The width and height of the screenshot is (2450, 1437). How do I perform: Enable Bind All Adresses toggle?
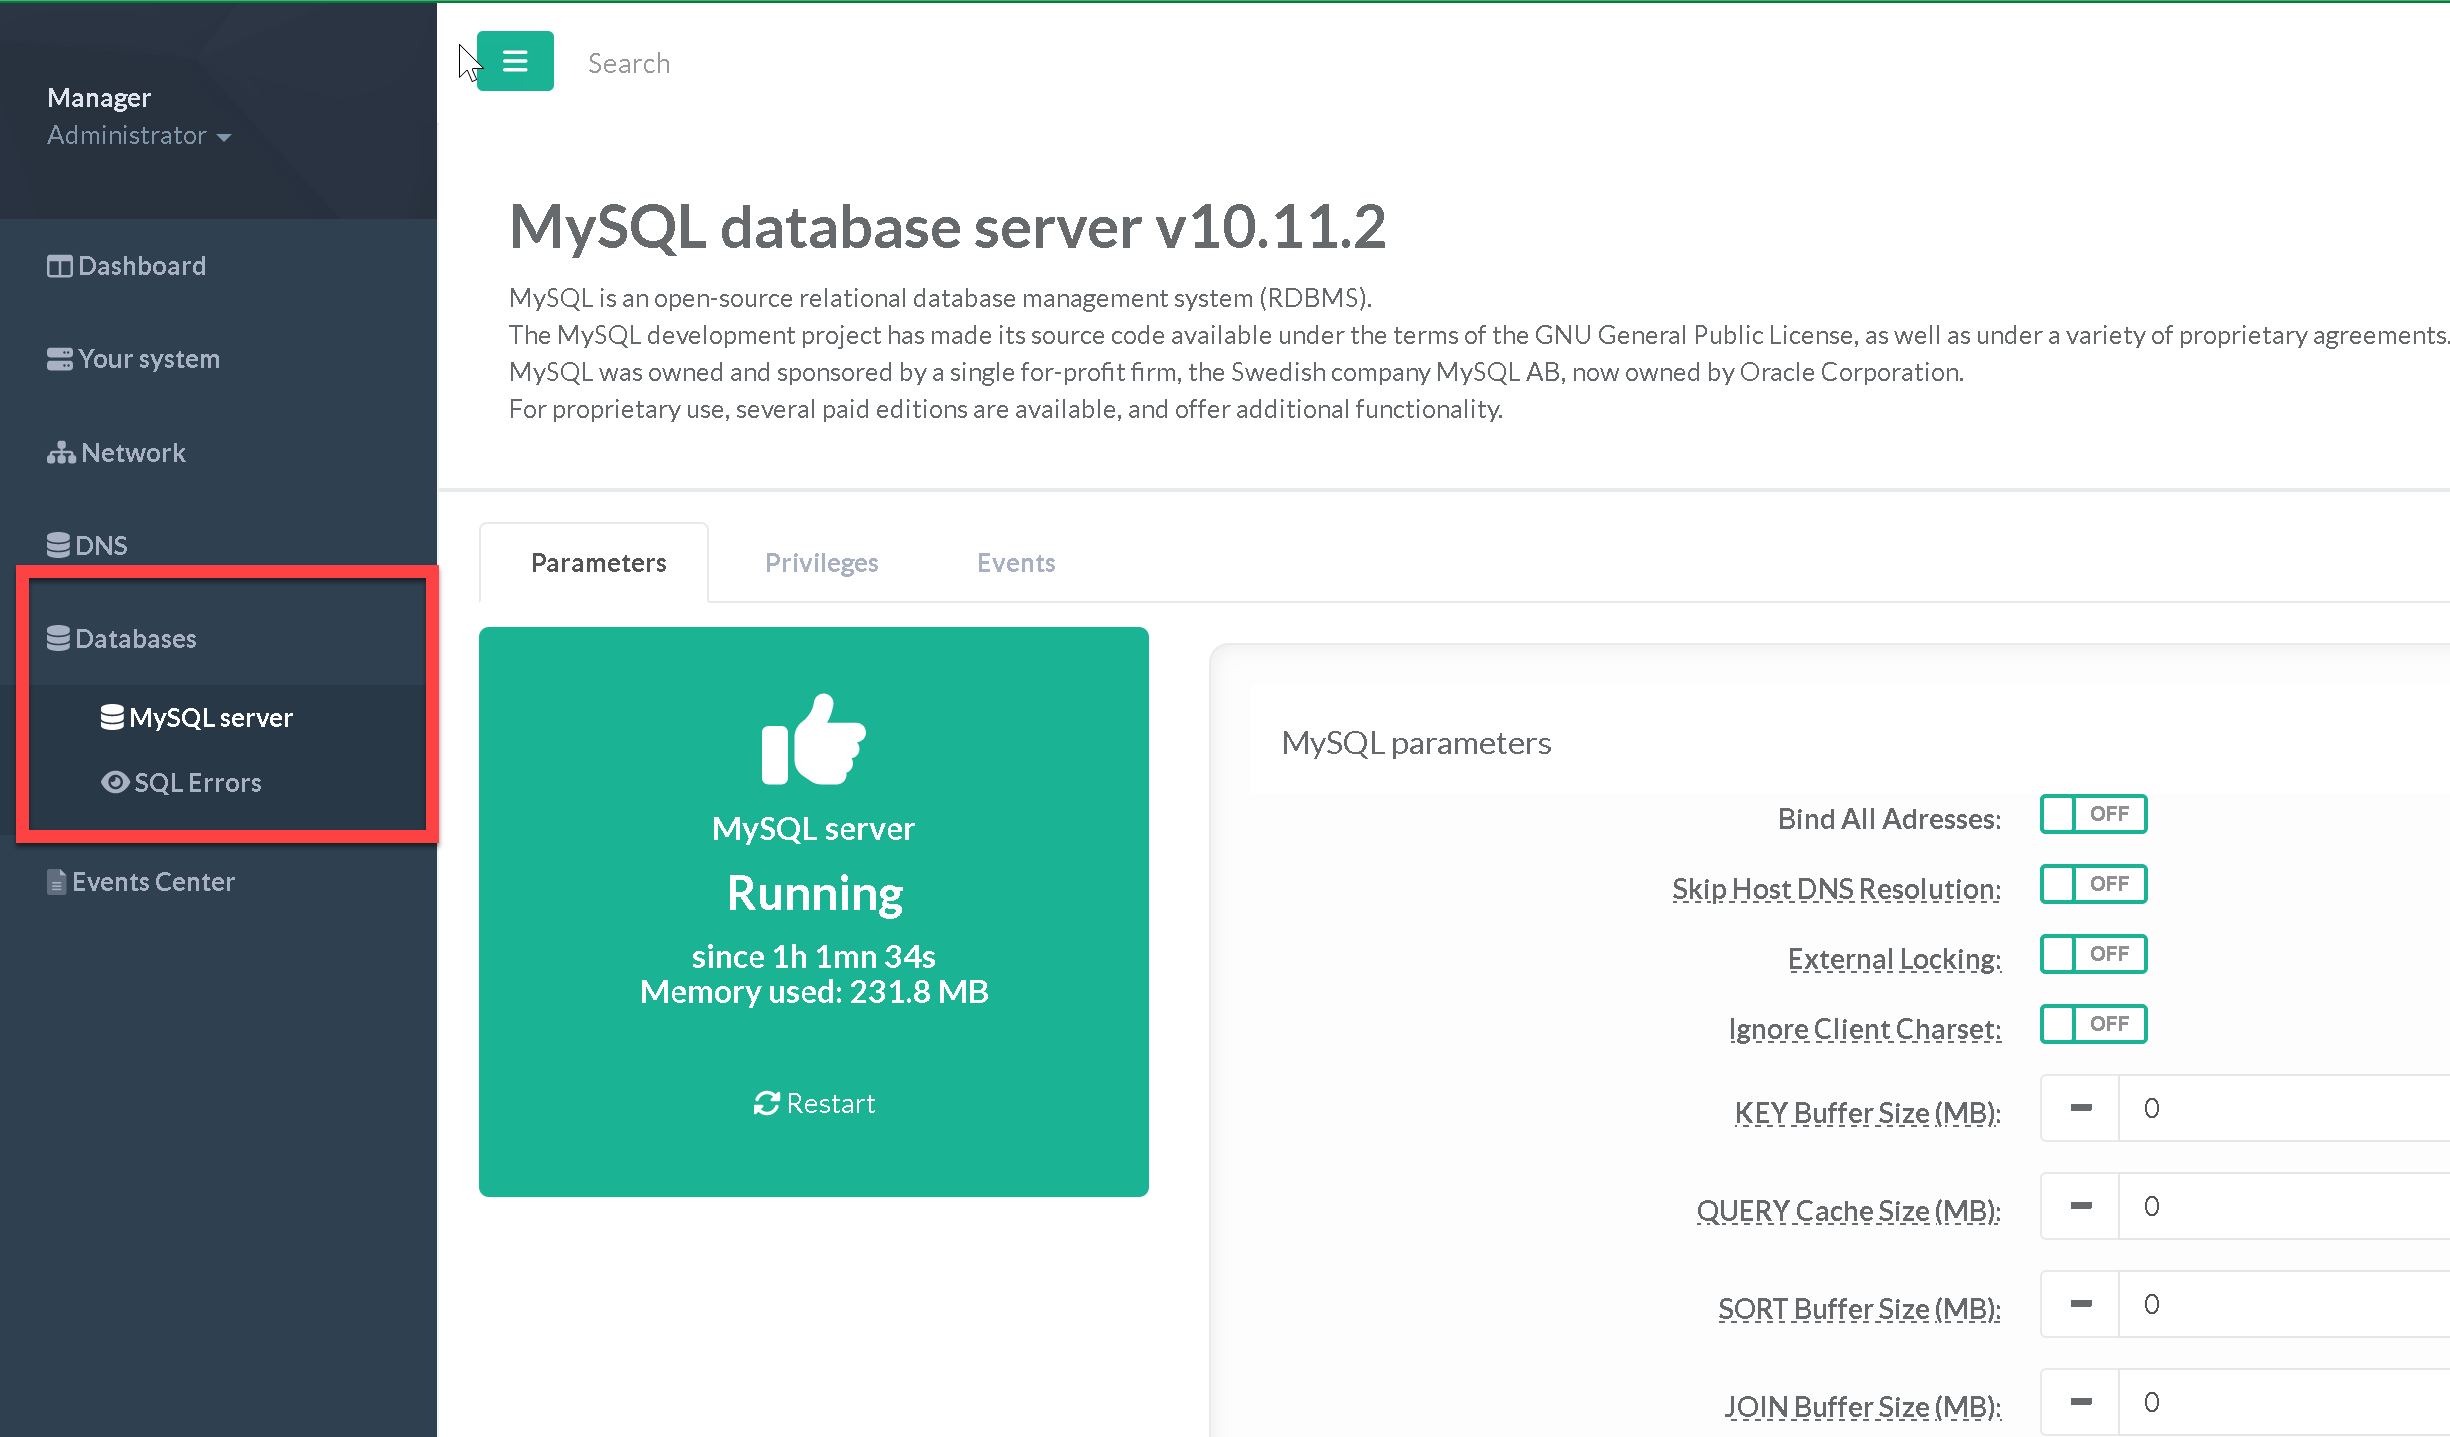coord(2092,814)
